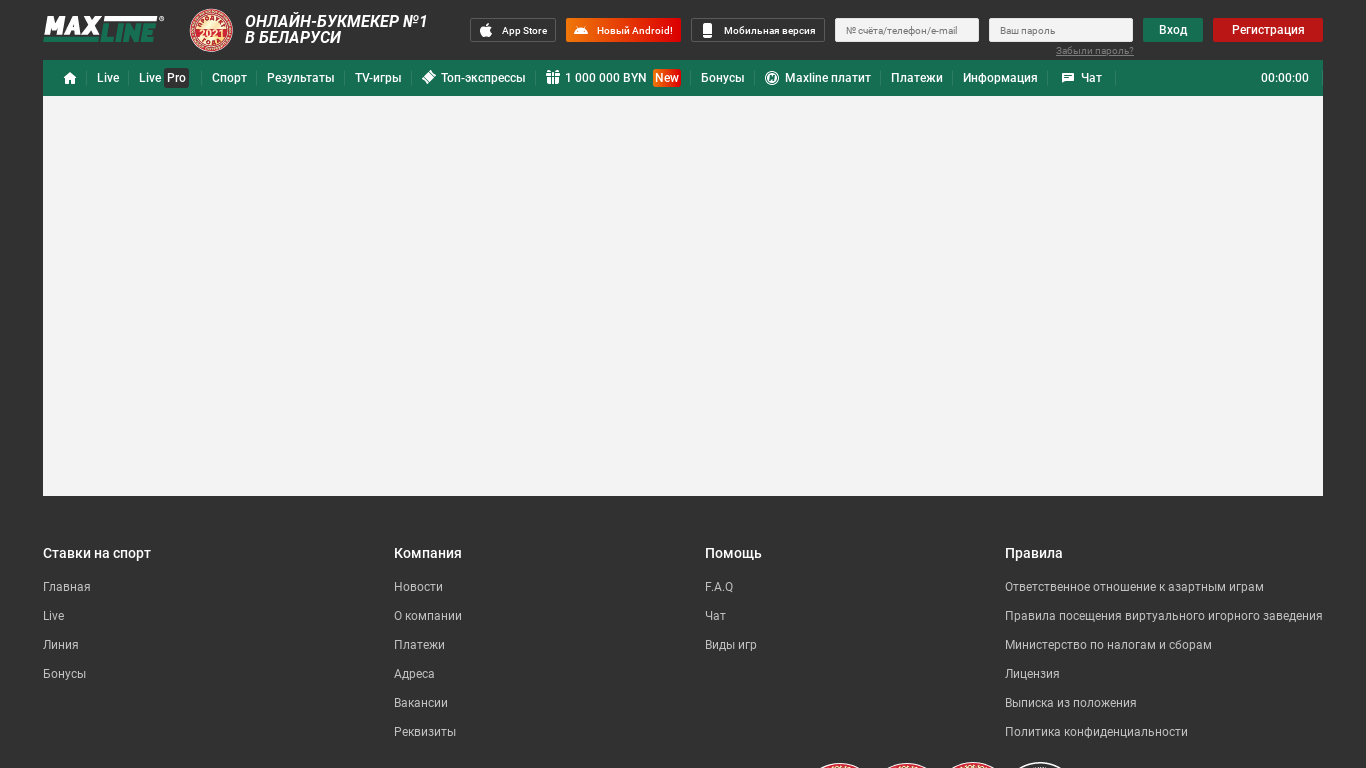Open footer link Новости
The width and height of the screenshot is (1366, 768).
[418, 587]
